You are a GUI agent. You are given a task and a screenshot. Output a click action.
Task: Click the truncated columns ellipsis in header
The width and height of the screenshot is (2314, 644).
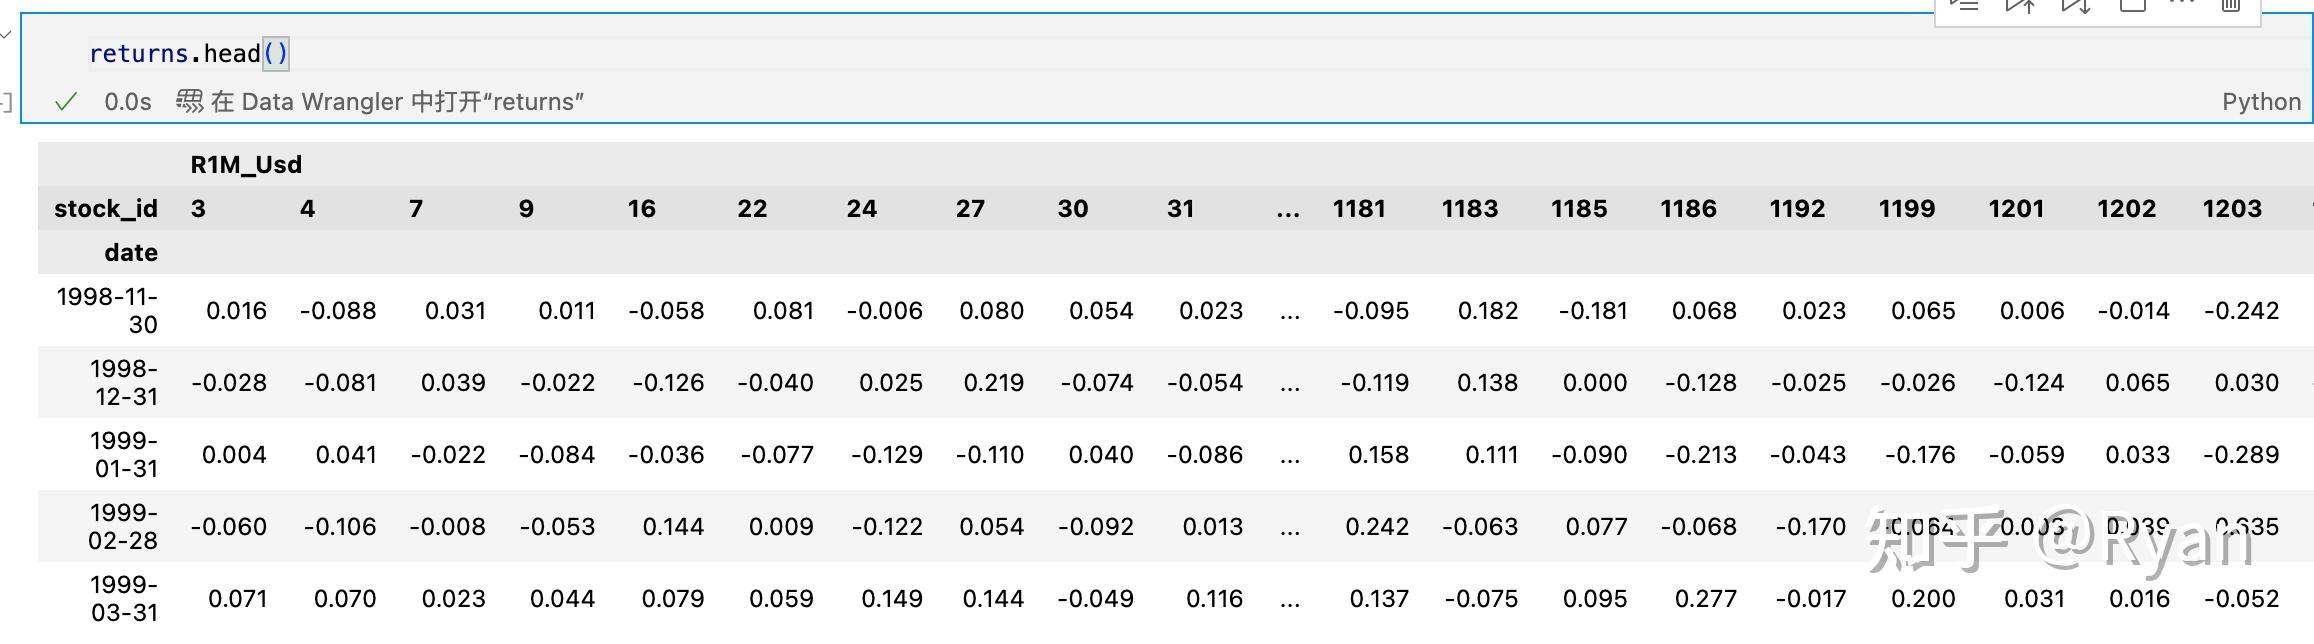pyautogui.click(x=1288, y=209)
